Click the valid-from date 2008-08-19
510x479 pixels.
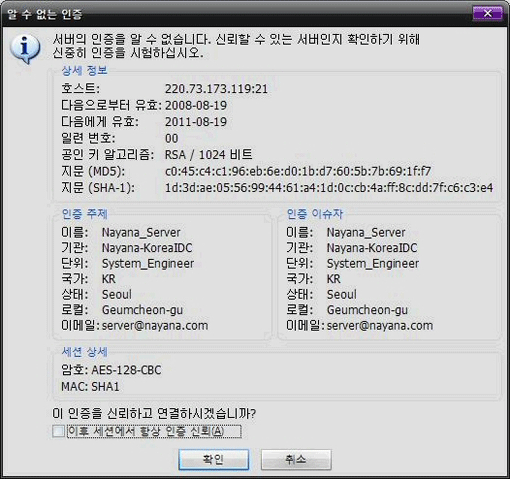pos(196,106)
